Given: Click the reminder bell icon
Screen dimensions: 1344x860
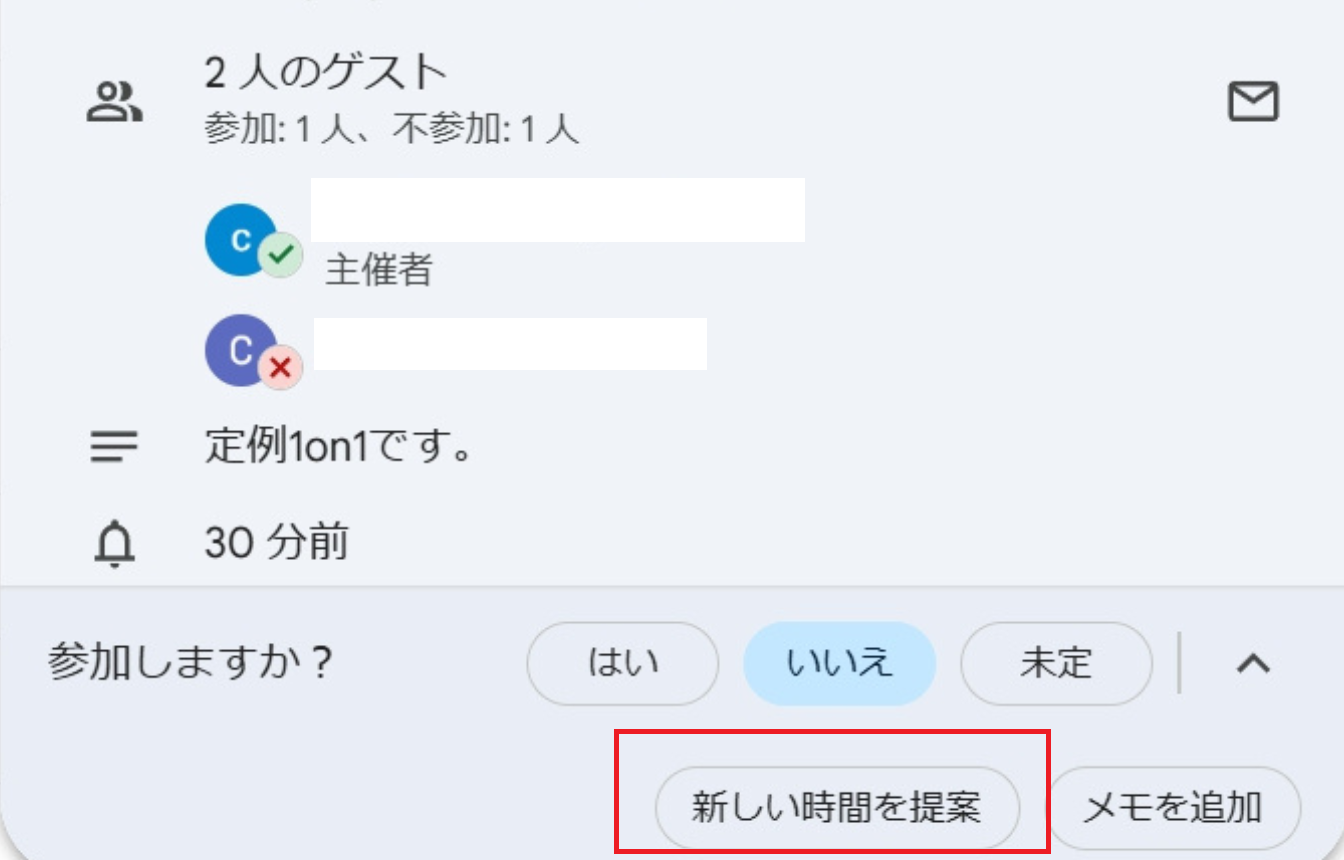Looking at the screenshot, I should (116, 544).
